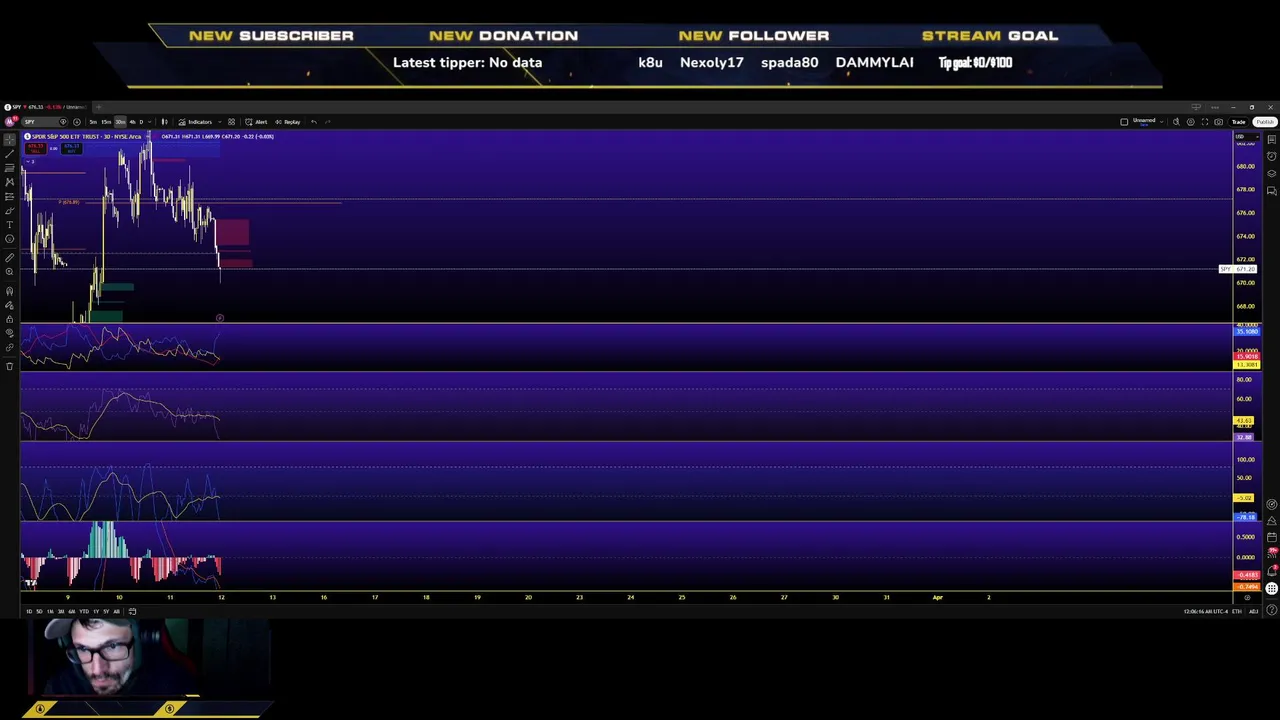The width and height of the screenshot is (1280, 720).
Task: Select the 4h timeframe
Action: pyautogui.click(x=132, y=122)
